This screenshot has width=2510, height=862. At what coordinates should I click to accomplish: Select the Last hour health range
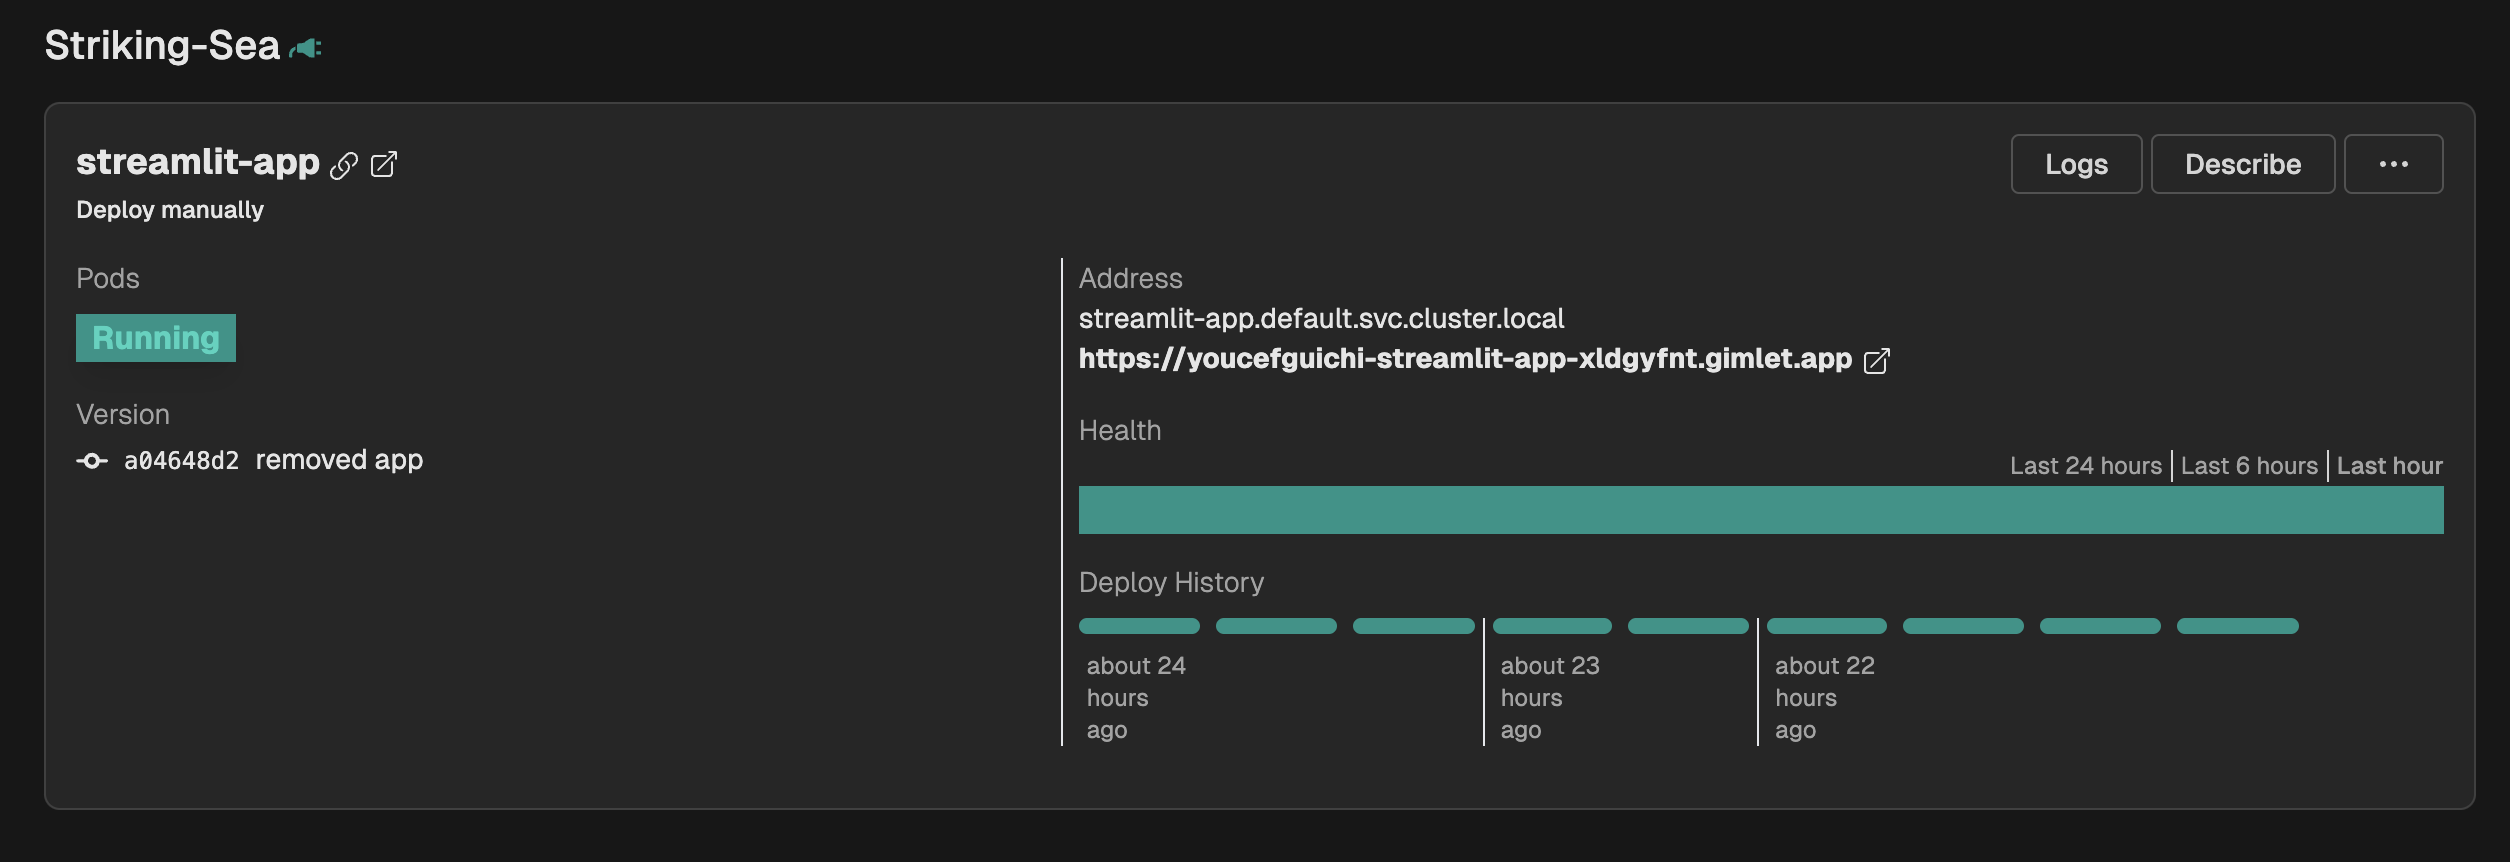pyautogui.click(x=2389, y=466)
